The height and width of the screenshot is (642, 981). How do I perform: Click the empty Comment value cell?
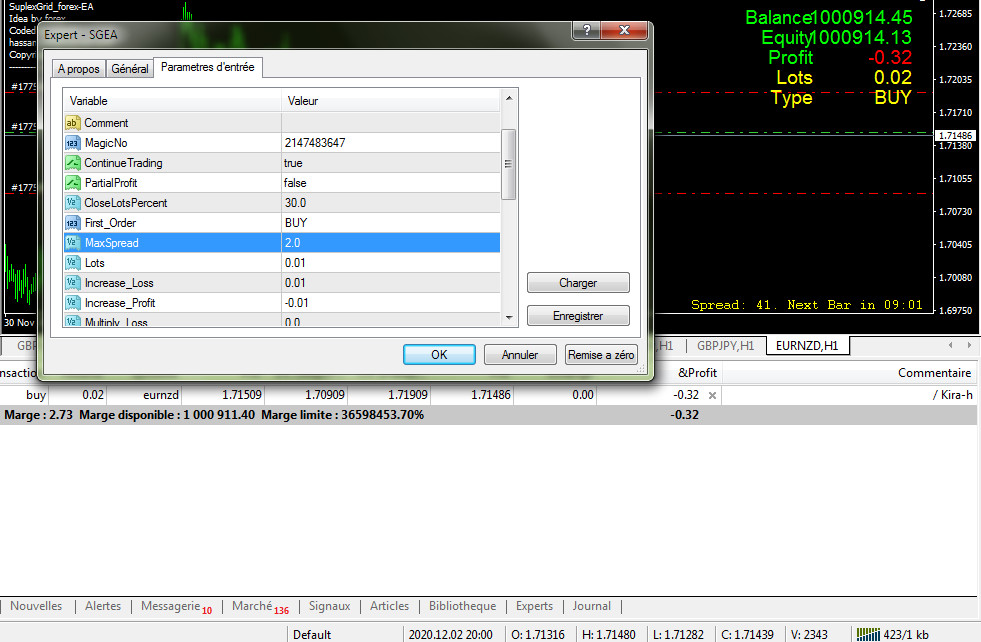tap(390, 123)
